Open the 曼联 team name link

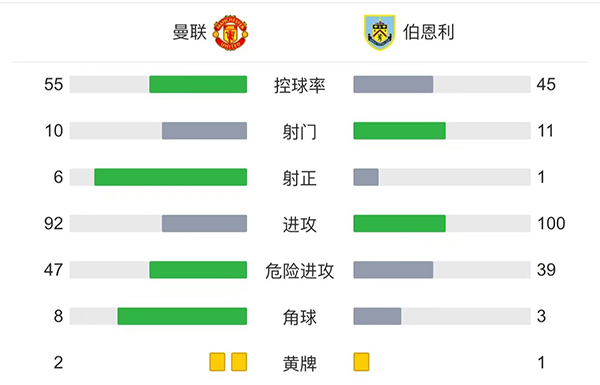pos(190,32)
